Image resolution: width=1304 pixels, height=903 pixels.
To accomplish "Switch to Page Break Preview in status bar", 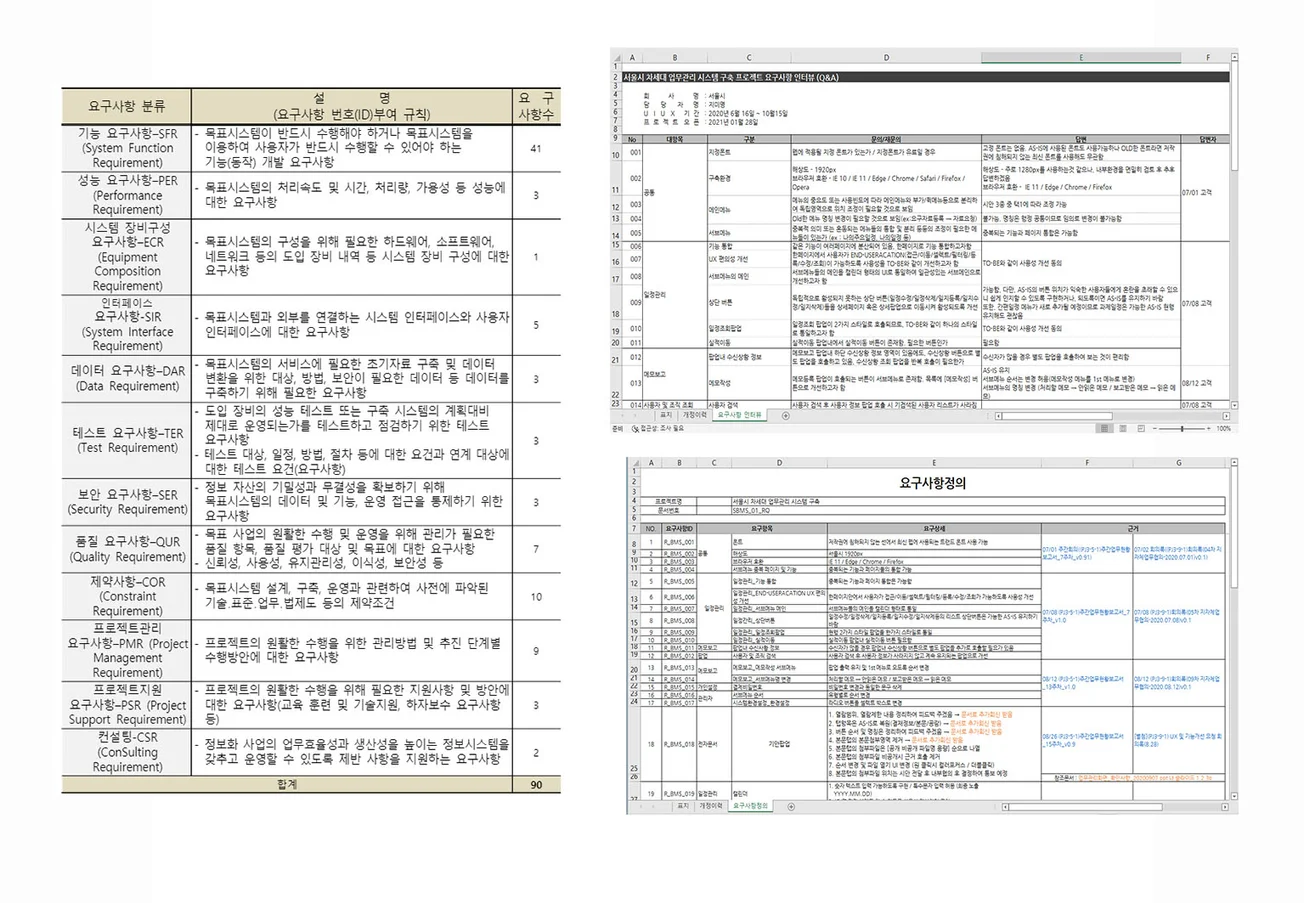I will pos(1142,428).
